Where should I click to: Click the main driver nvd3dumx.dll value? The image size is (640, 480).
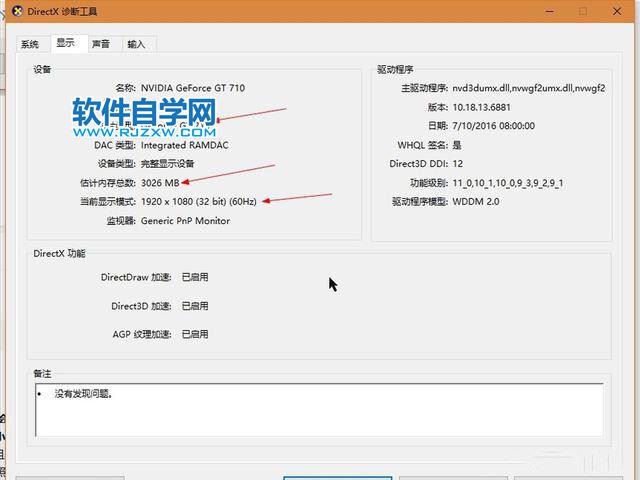coord(529,88)
